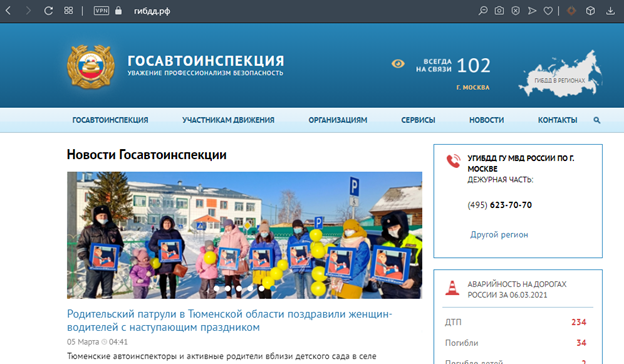
Task: Reload the гибдд.рф page
Action: 49,11
